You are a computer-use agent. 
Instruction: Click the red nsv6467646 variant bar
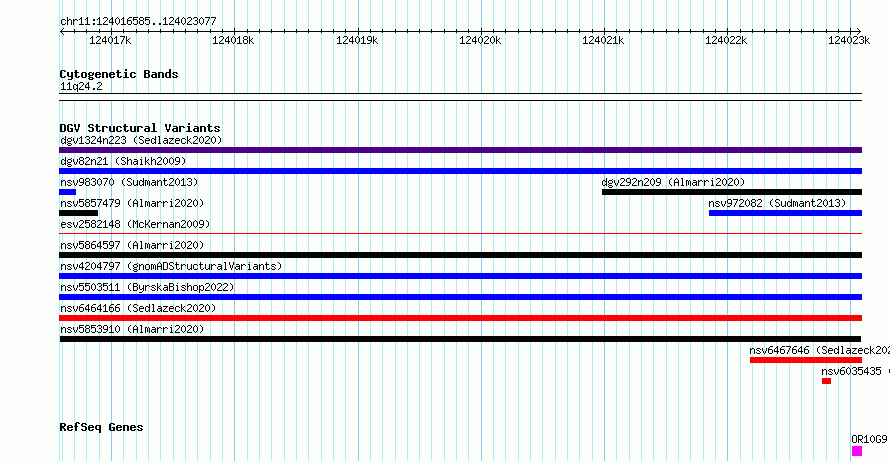pyautogui.click(x=805, y=360)
